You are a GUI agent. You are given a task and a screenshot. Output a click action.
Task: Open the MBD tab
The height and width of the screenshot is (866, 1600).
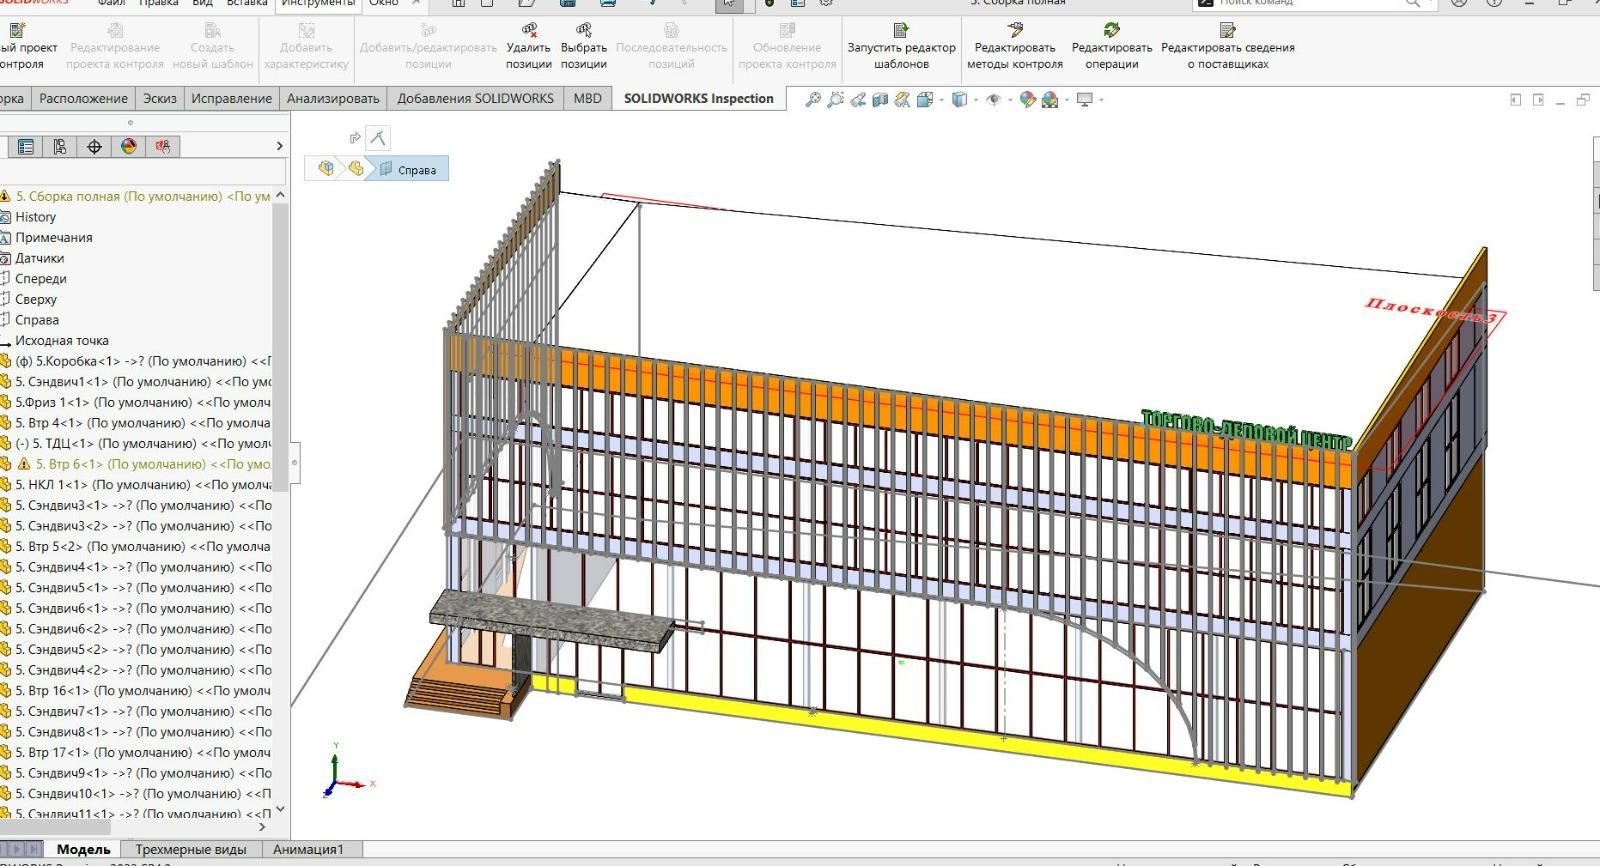(587, 98)
